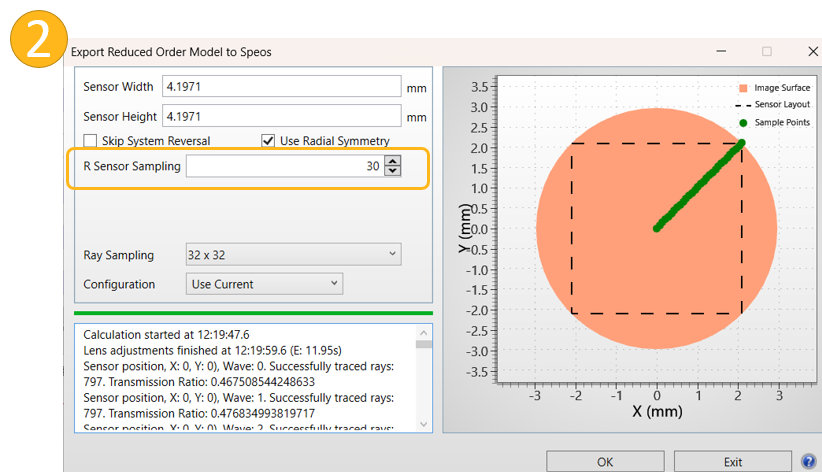Click the Sensor Height input field

[x=282, y=116]
